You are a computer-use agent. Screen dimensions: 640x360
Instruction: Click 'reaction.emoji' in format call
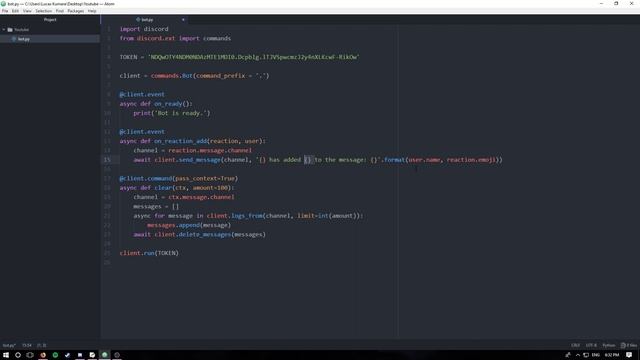point(471,160)
